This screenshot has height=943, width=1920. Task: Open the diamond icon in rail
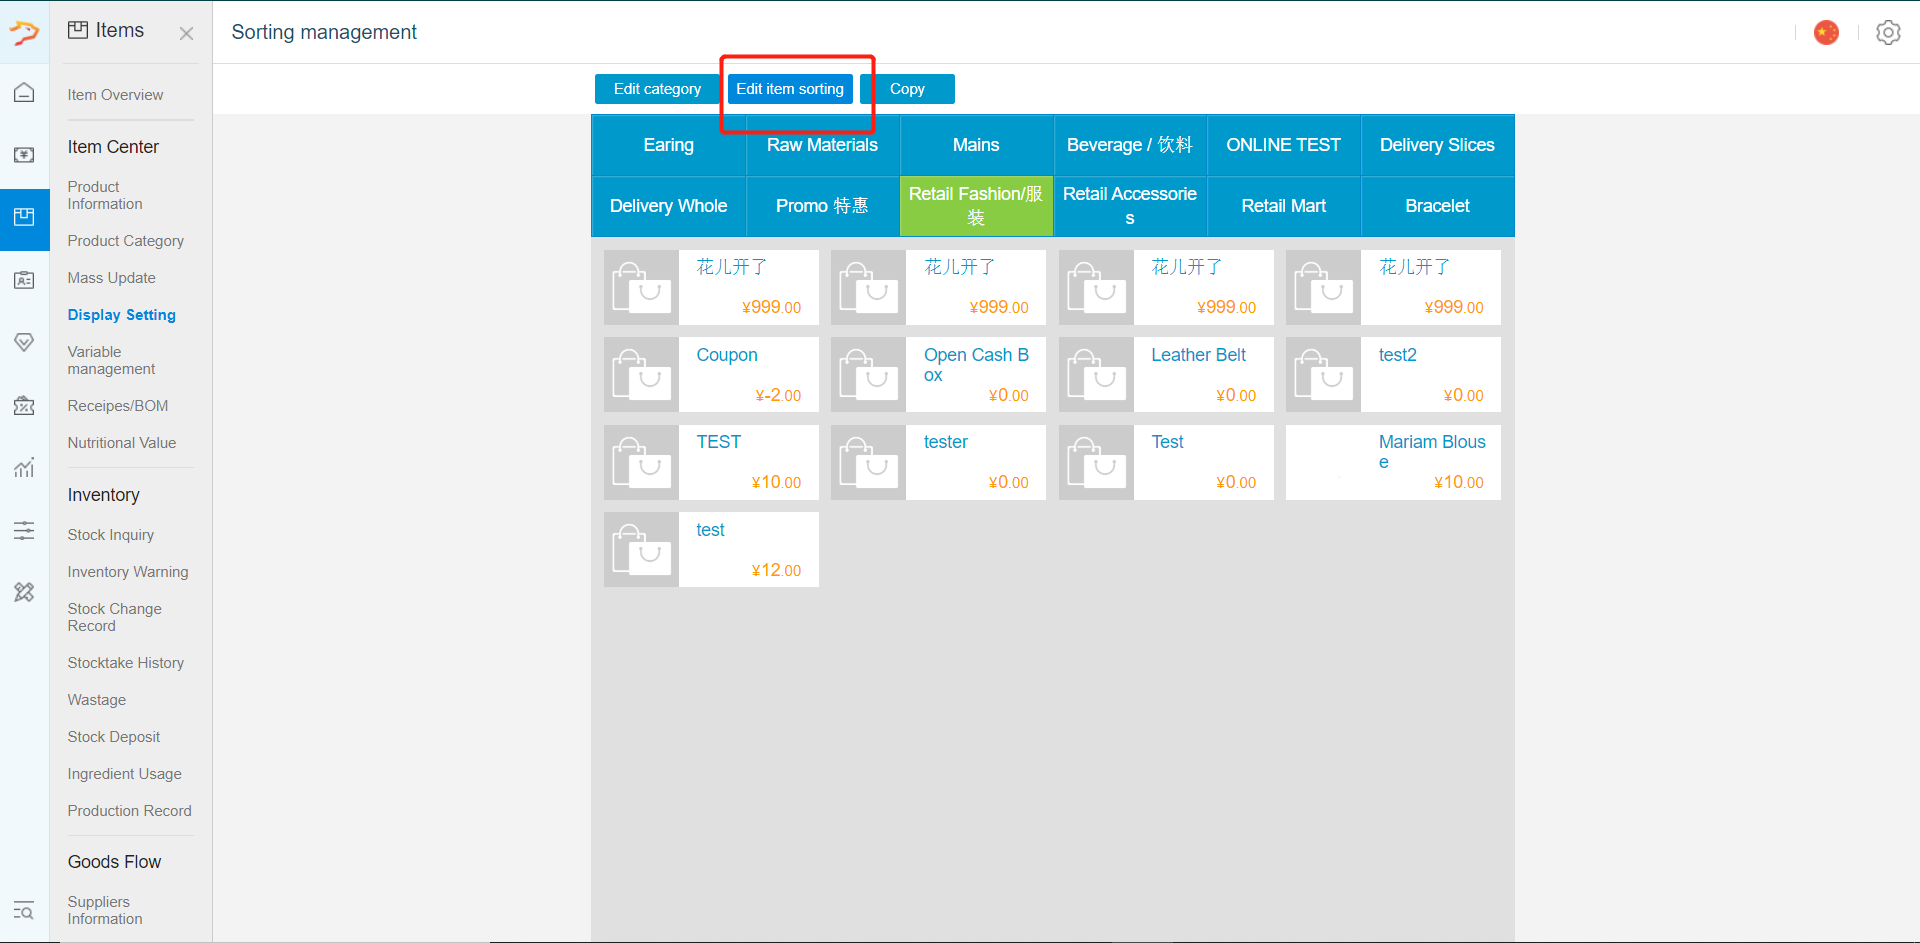(24, 343)
